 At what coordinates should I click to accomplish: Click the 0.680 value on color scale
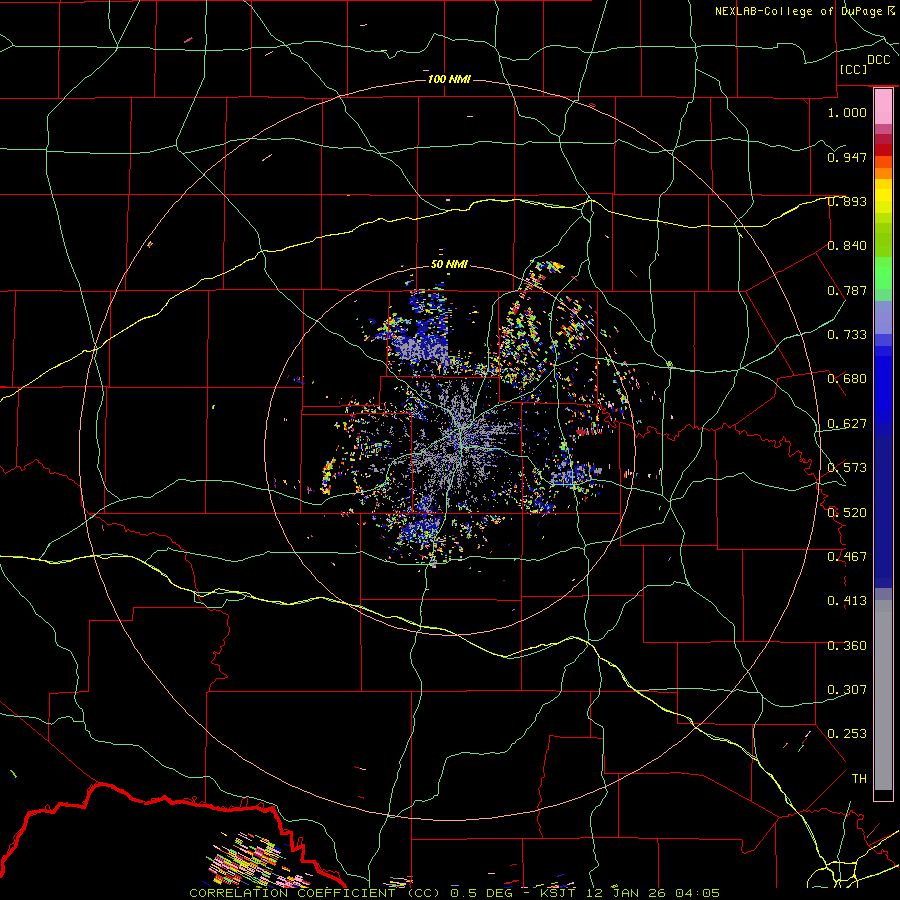pyautogui.click(x=847, y=379)
